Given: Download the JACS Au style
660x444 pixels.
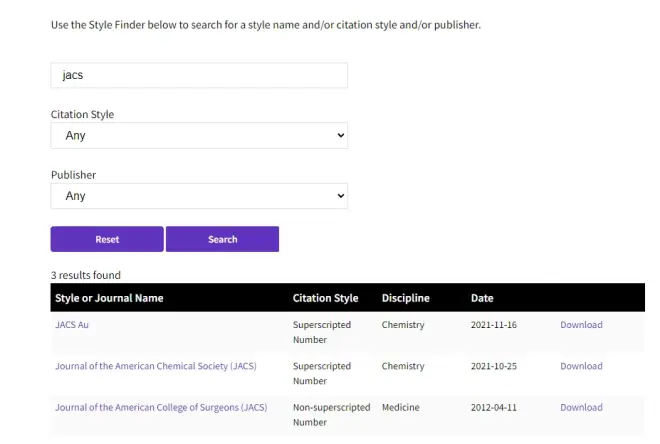Looking at the screenshot, I should 581,325.
